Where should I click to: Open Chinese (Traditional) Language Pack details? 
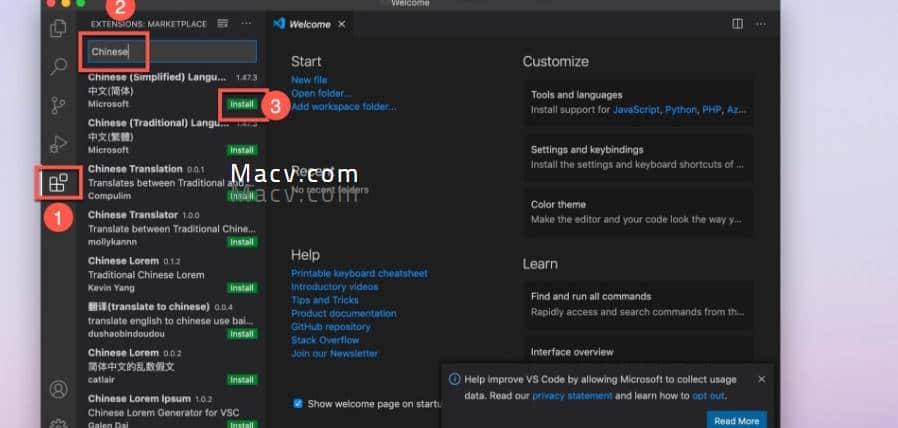(x=171, y=136)
